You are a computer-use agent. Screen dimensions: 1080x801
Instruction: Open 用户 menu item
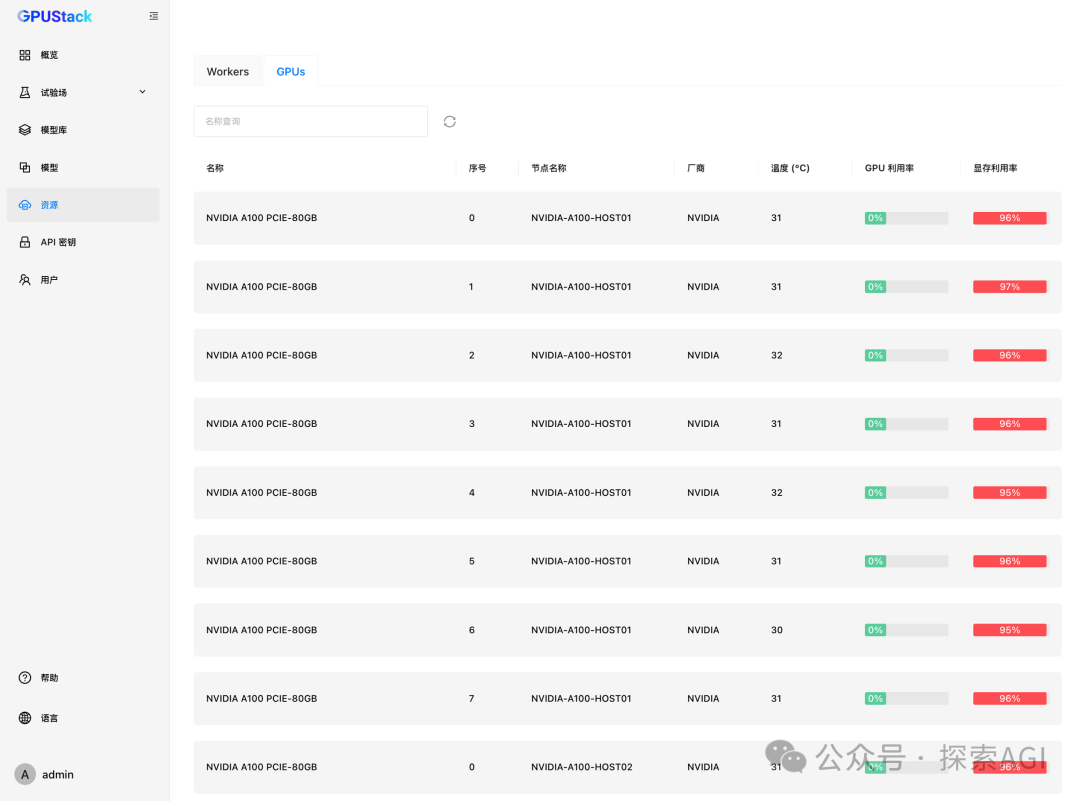pos(83,280)
